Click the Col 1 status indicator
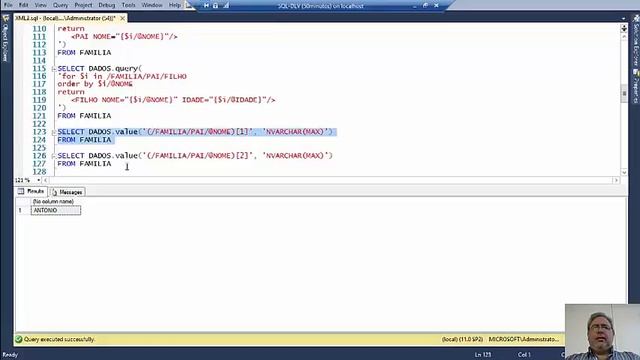The image size is (640, 360). (x=524, y=355)
